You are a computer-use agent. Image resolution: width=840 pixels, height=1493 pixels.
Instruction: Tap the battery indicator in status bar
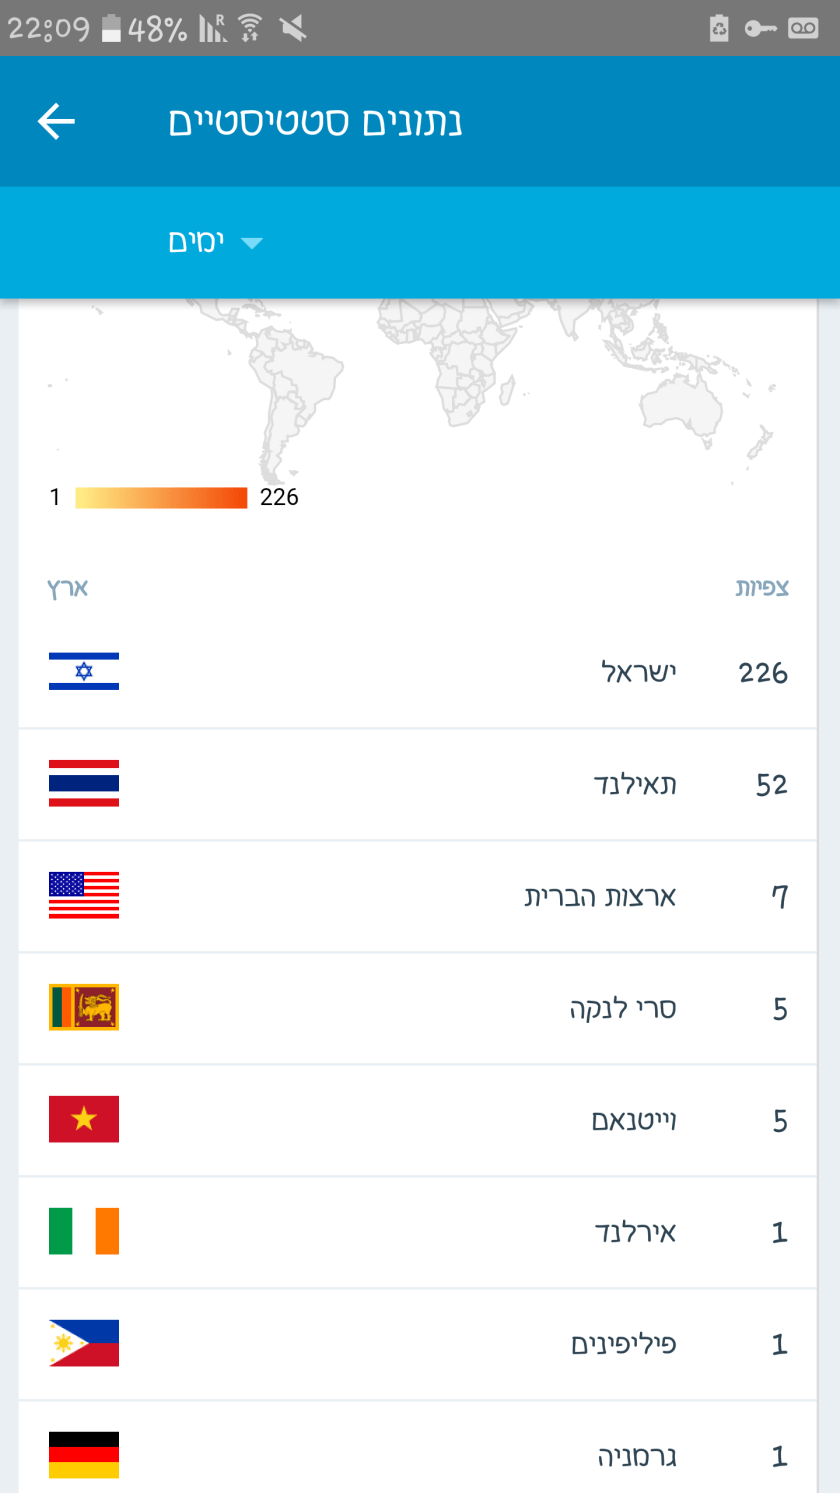click(112, 28)
